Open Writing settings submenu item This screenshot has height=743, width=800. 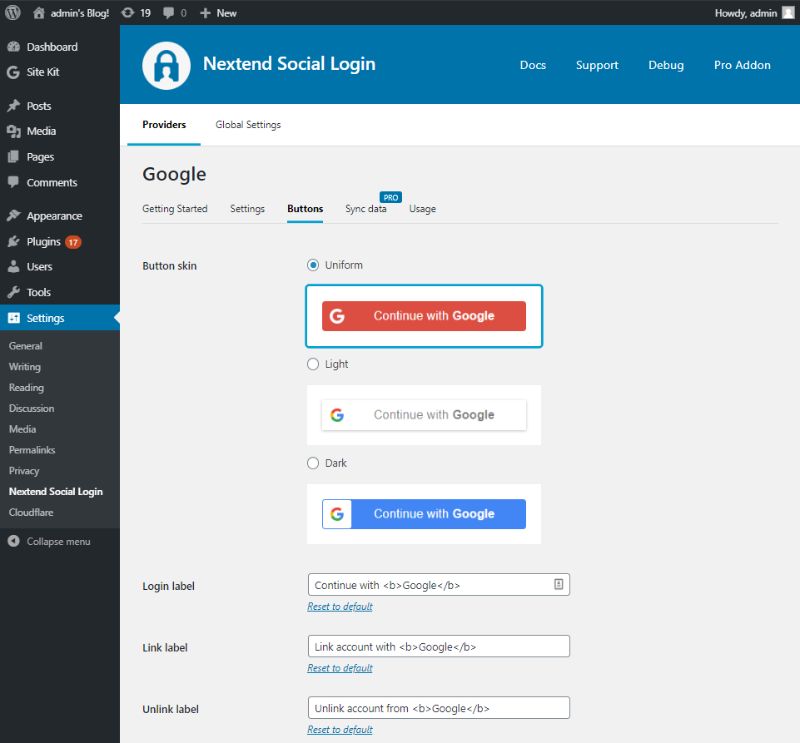pos(24,367)
